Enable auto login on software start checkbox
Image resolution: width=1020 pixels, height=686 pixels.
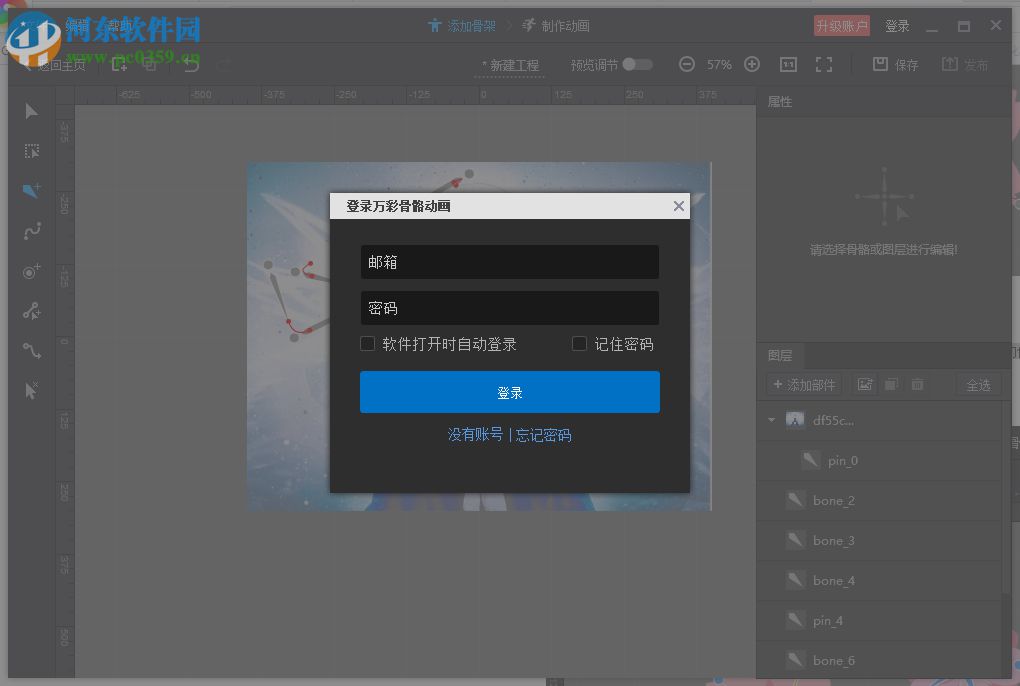tap(368, 343)
